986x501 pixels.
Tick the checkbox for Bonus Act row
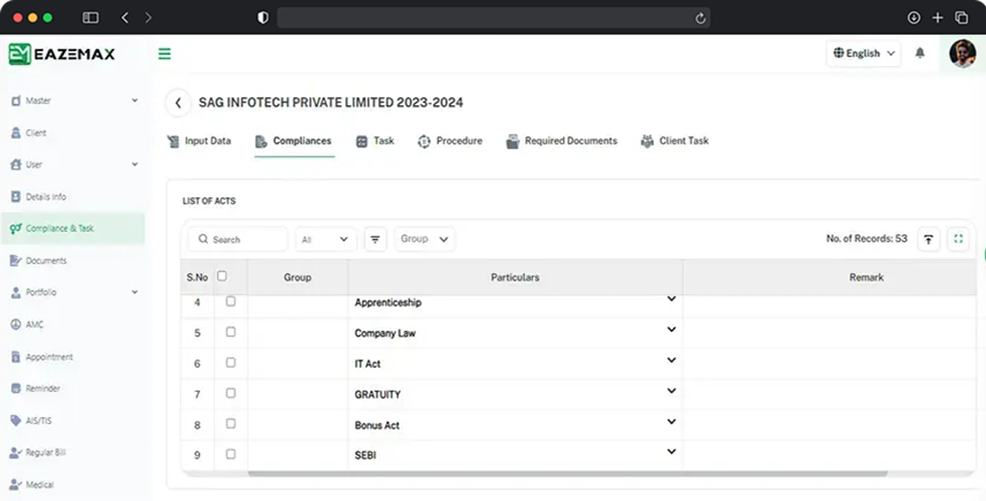[231, 424]
